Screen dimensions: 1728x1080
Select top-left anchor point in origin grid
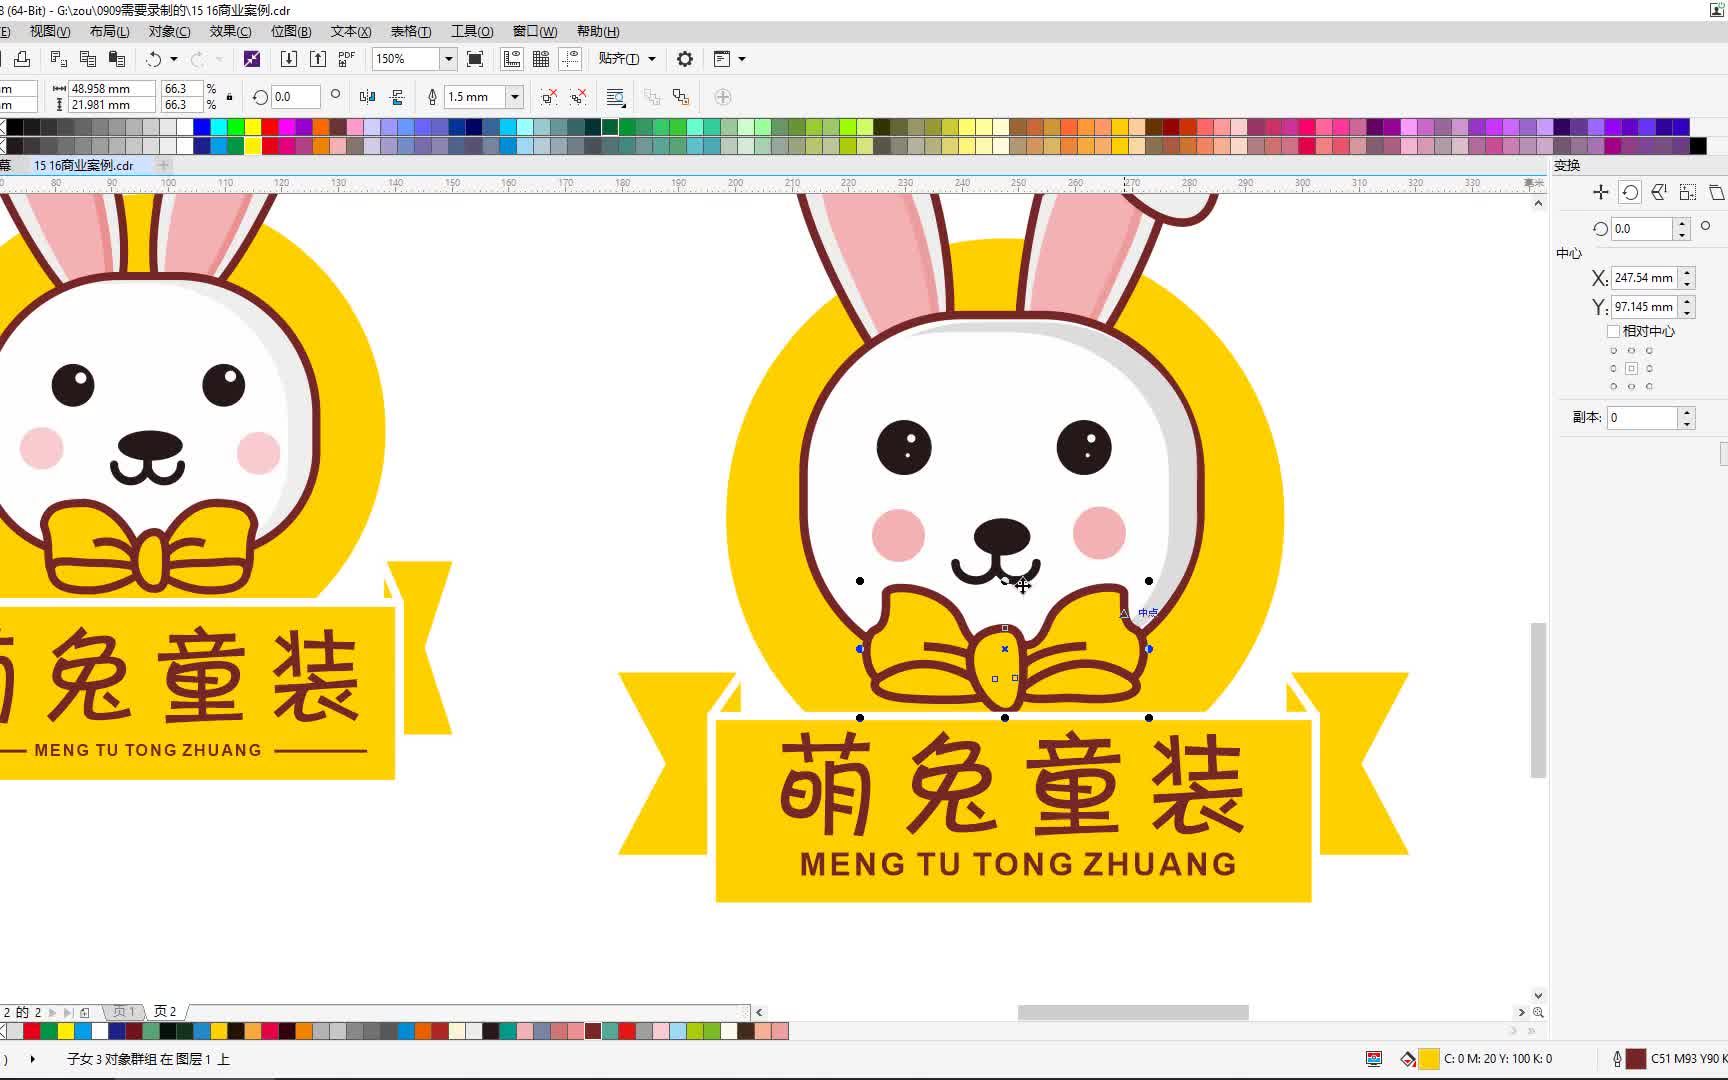coord(1613,350)
